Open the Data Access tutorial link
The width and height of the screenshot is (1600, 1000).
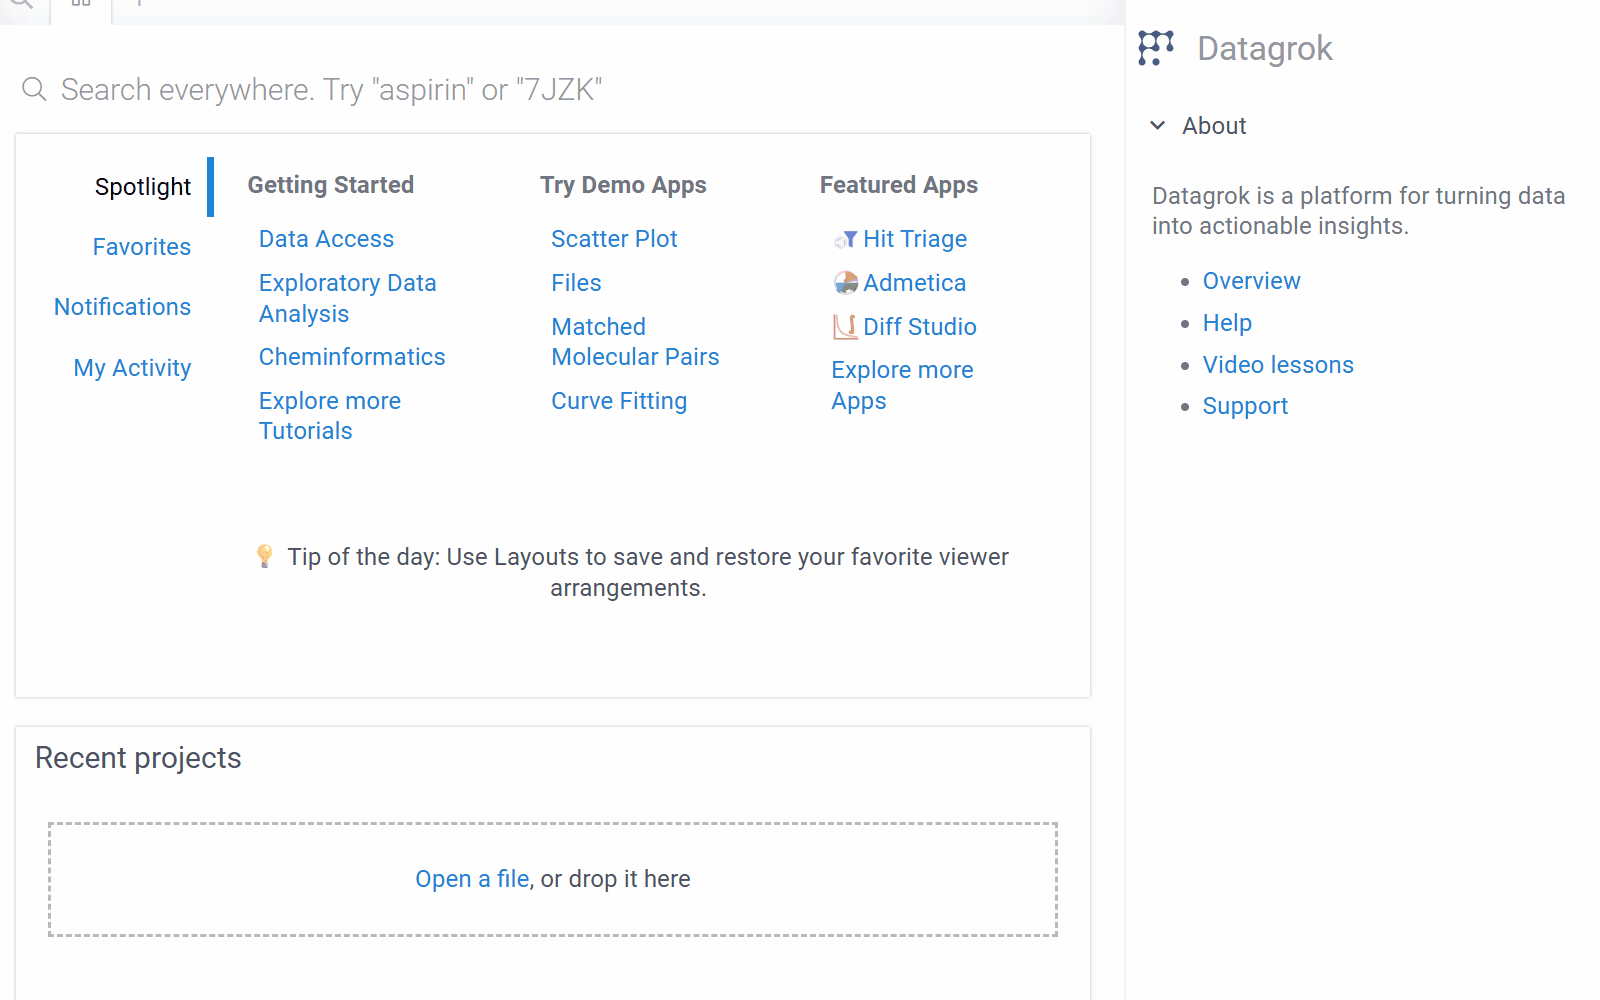tap(326, 239)
